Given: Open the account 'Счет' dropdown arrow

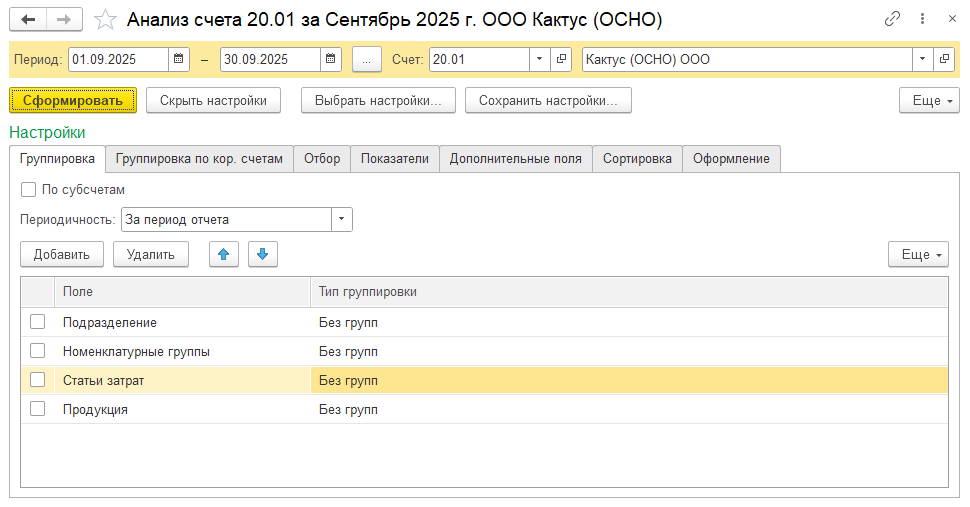Looking at the screenshot, I should click(540, 60).
